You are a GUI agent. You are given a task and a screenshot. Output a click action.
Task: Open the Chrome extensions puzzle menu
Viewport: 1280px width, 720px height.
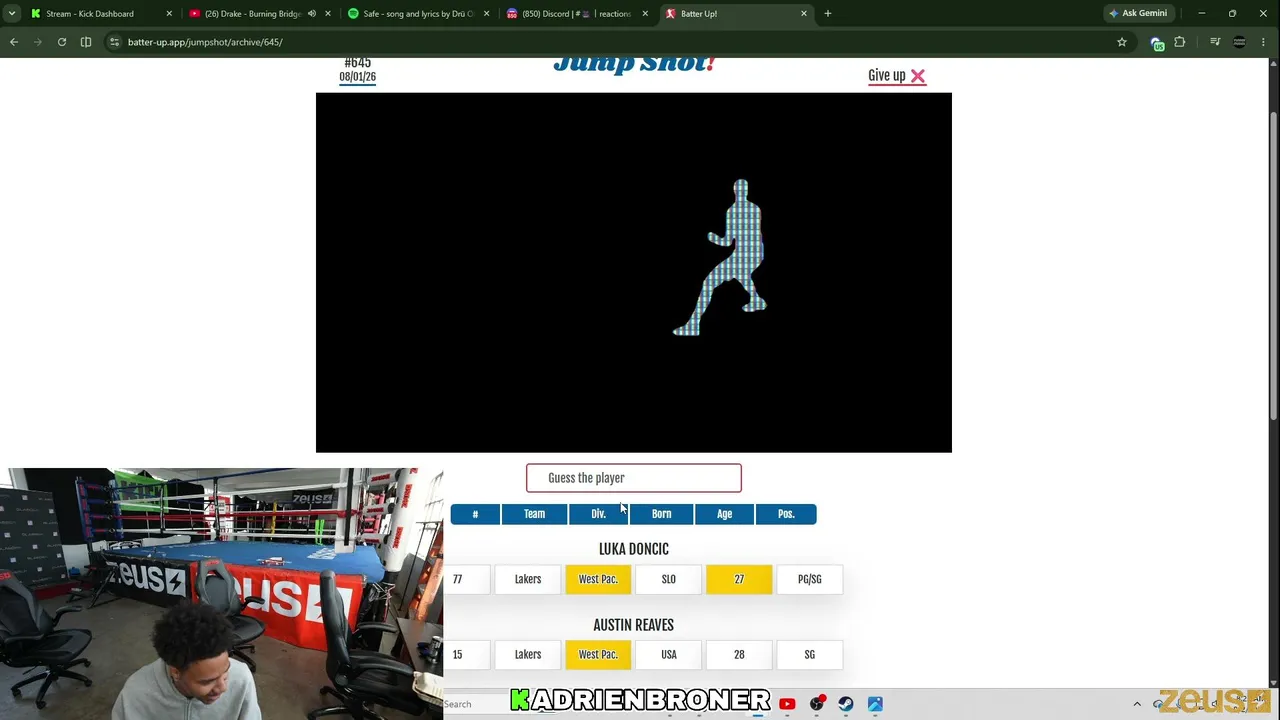1180,42
